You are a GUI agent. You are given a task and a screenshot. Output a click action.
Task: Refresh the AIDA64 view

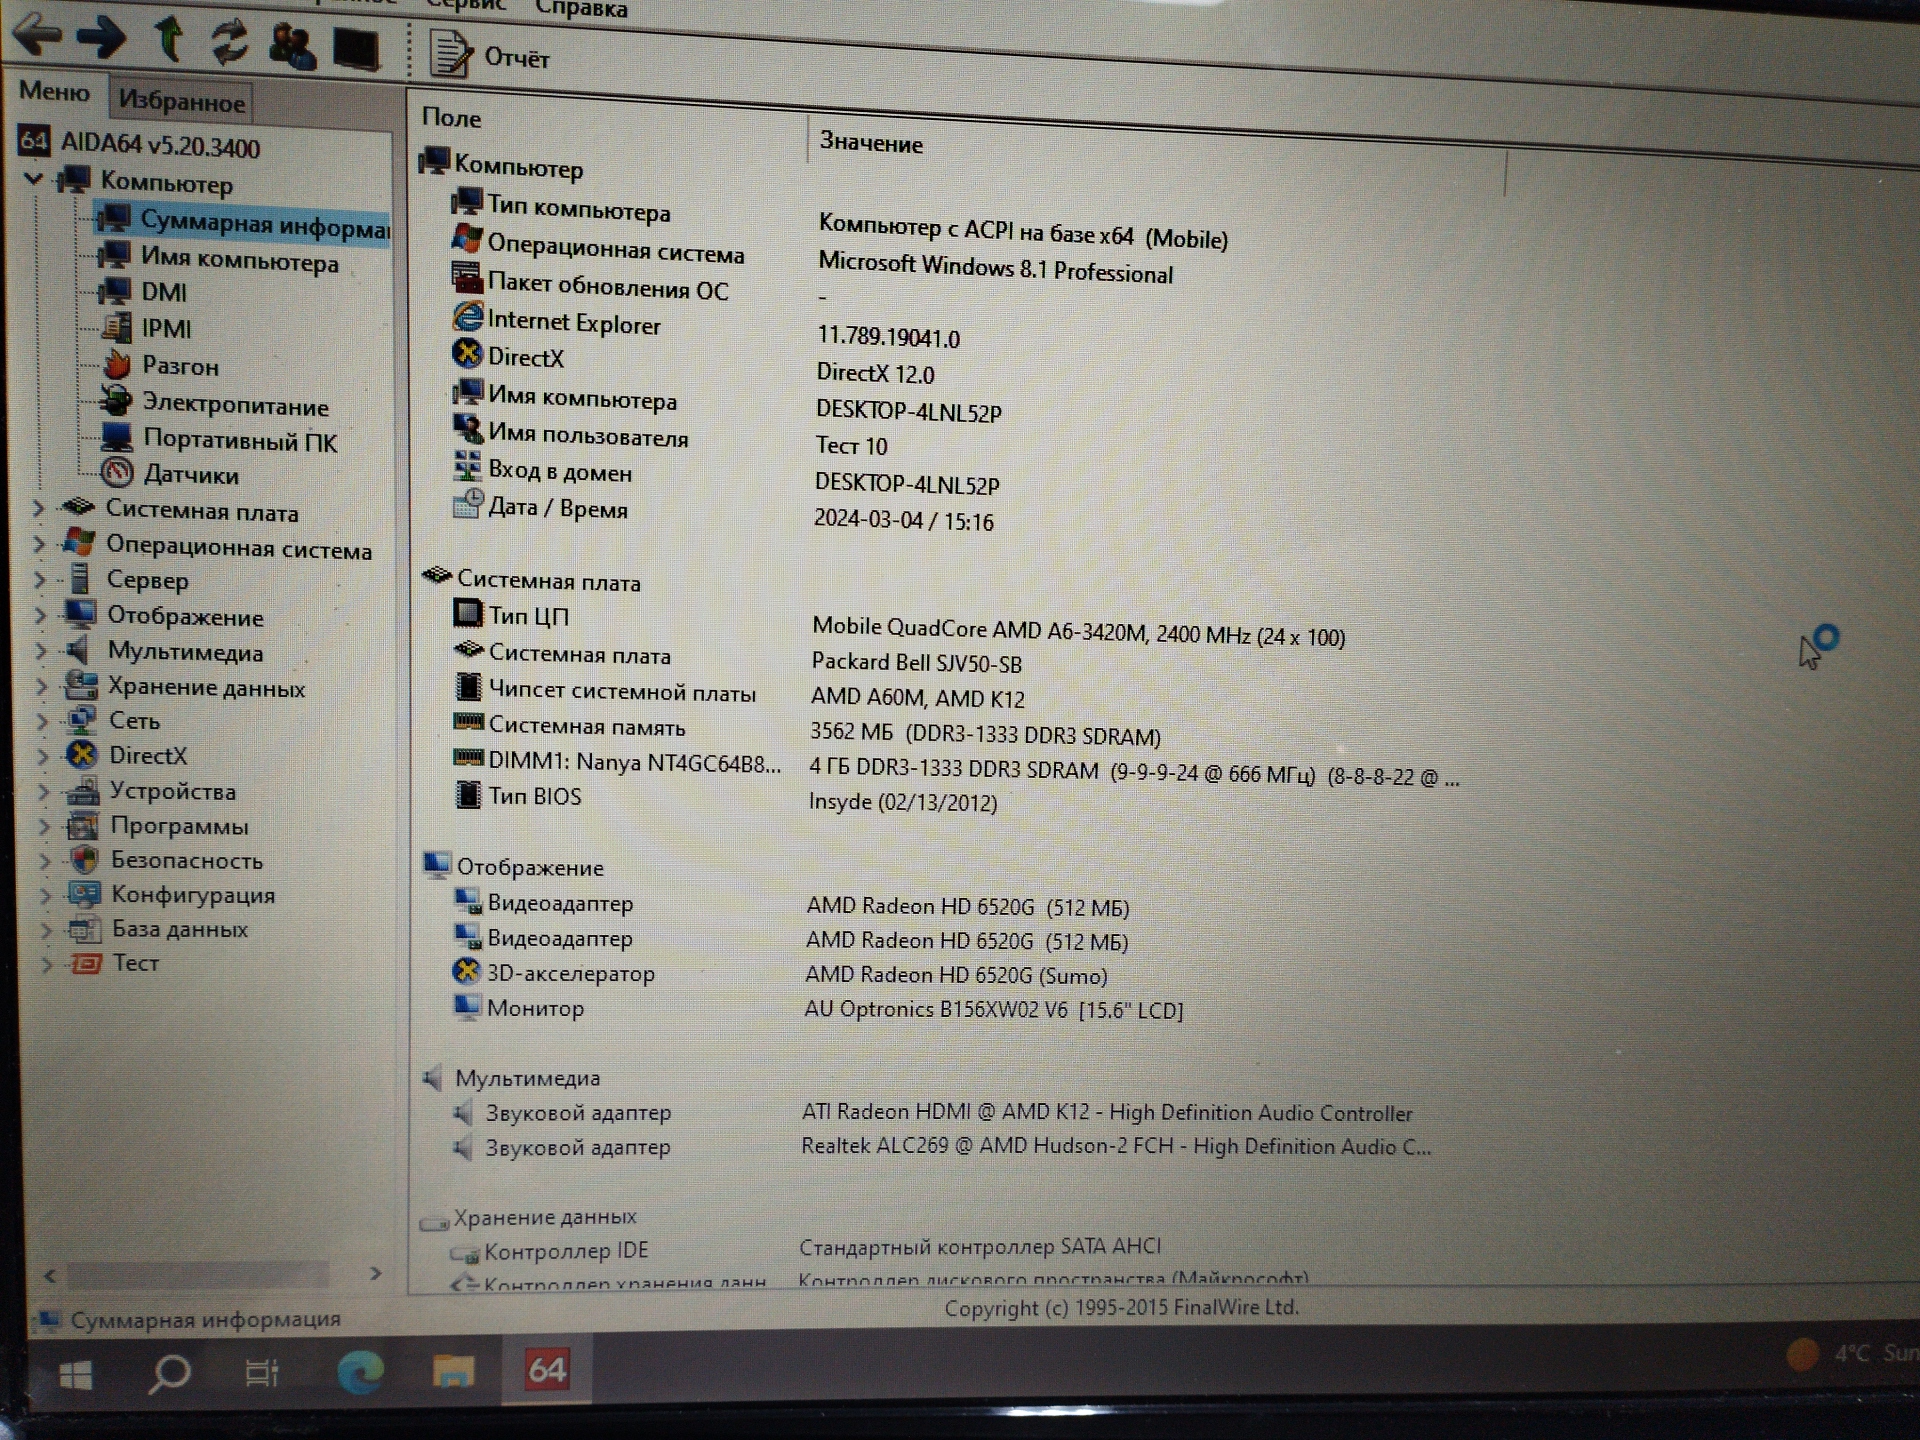(x=229, y=43)
